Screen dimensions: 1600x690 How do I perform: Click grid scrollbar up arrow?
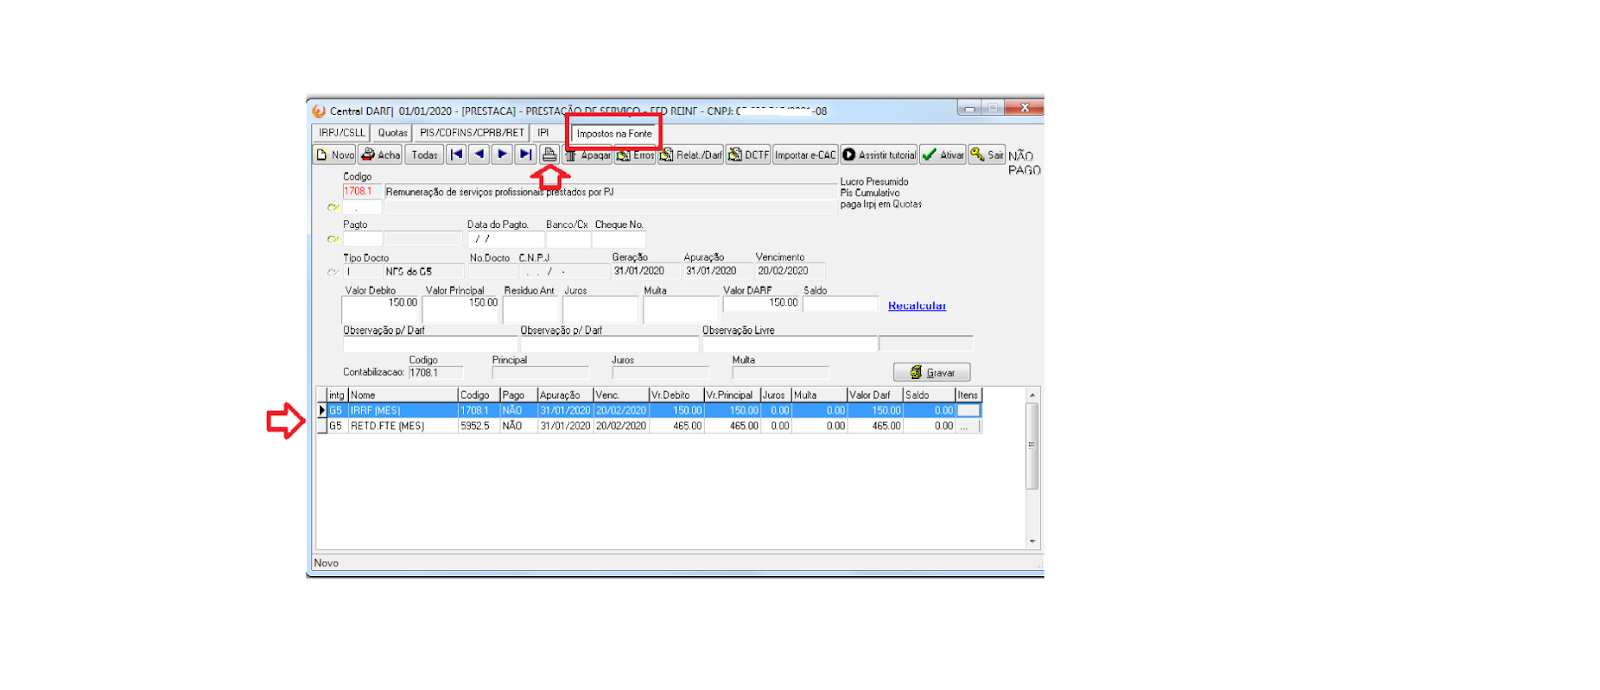pyautogui.click(x=1032, y=395)
